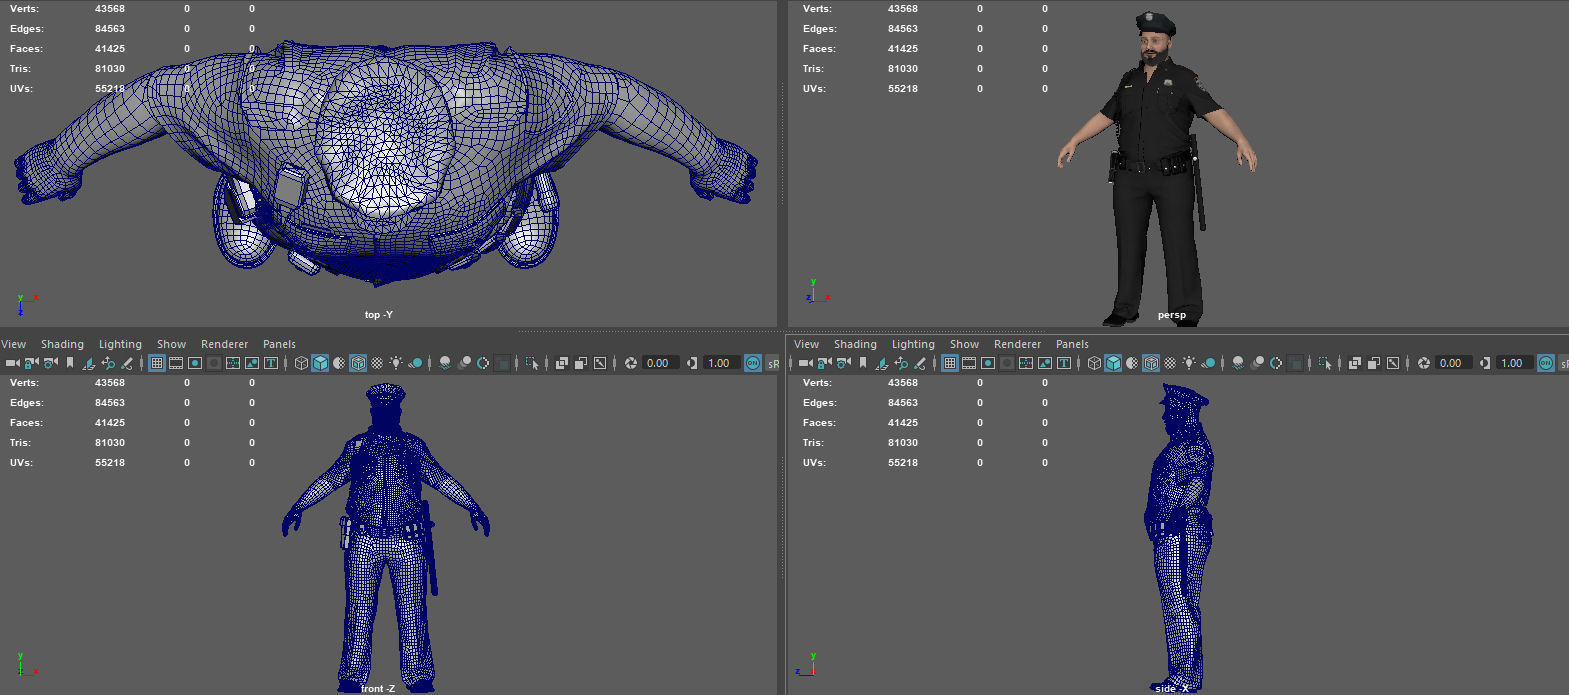Screen dimensions: 1569x695
Task: Click Use All Lights icon in front view
Action: (396, 363)
